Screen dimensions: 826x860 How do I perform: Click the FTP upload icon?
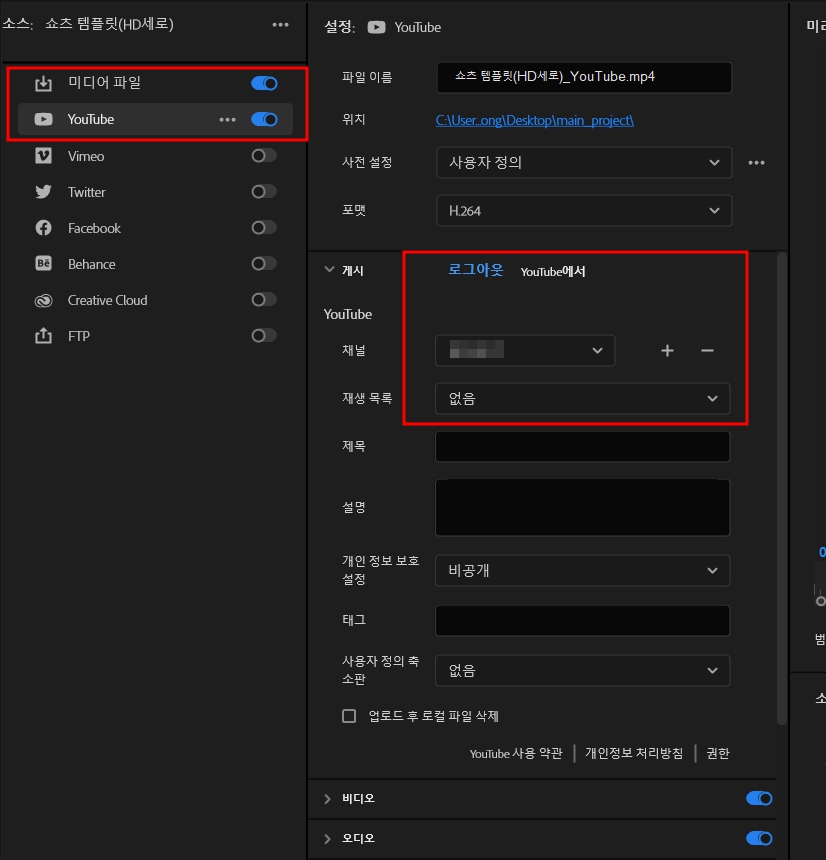point(43,336)
